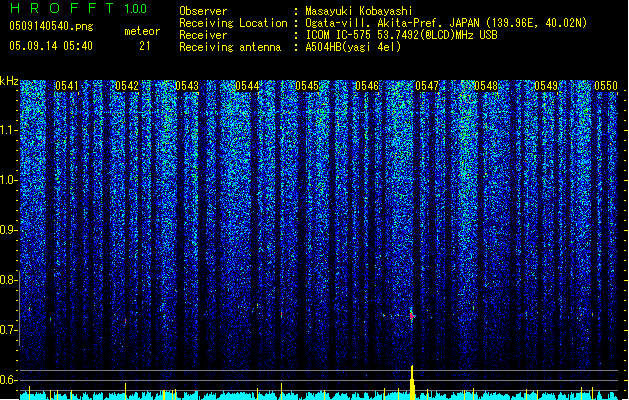Click the red meteor echo near 0547

click(412, 316)
